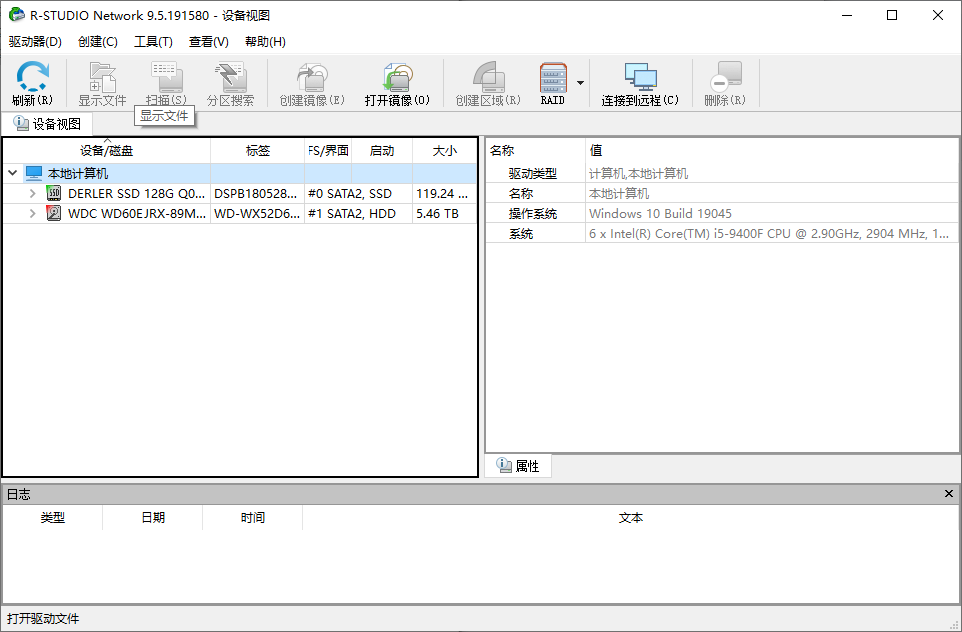Click the 属性 (Properties) tab
This screenshot has height=632, width=962.
[519, 465]
